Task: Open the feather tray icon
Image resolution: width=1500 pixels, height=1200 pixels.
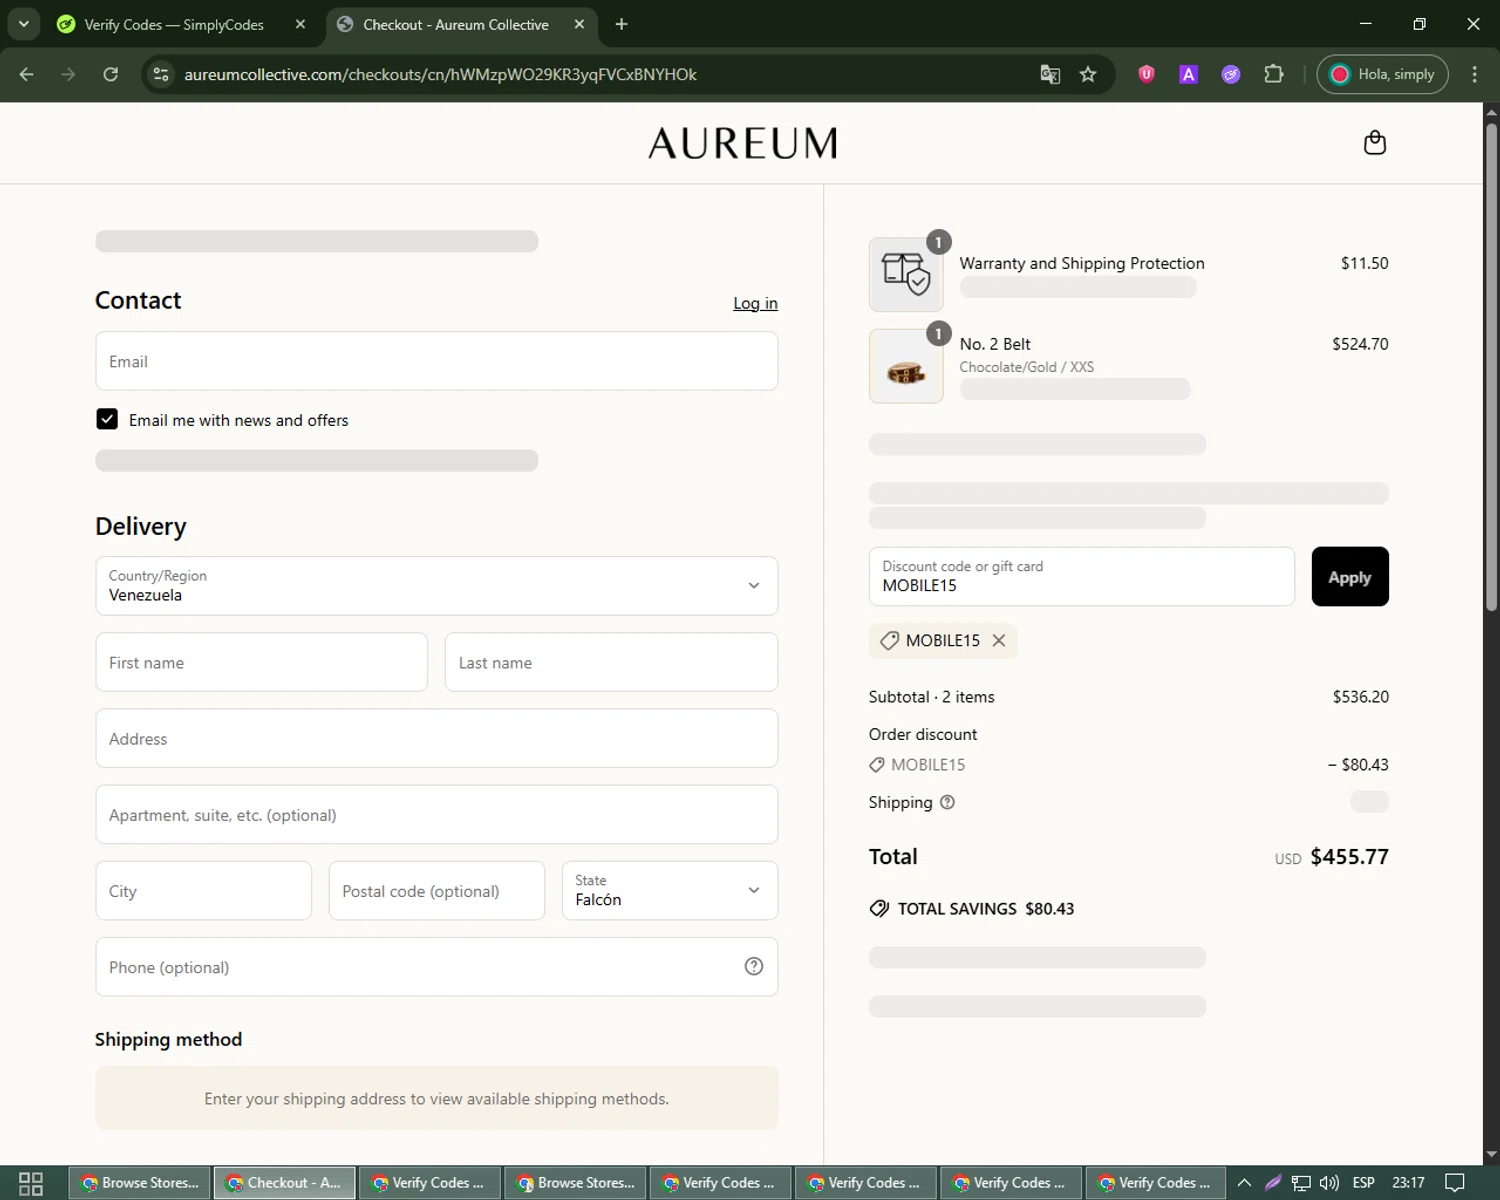Action: pos(1273,1183)
